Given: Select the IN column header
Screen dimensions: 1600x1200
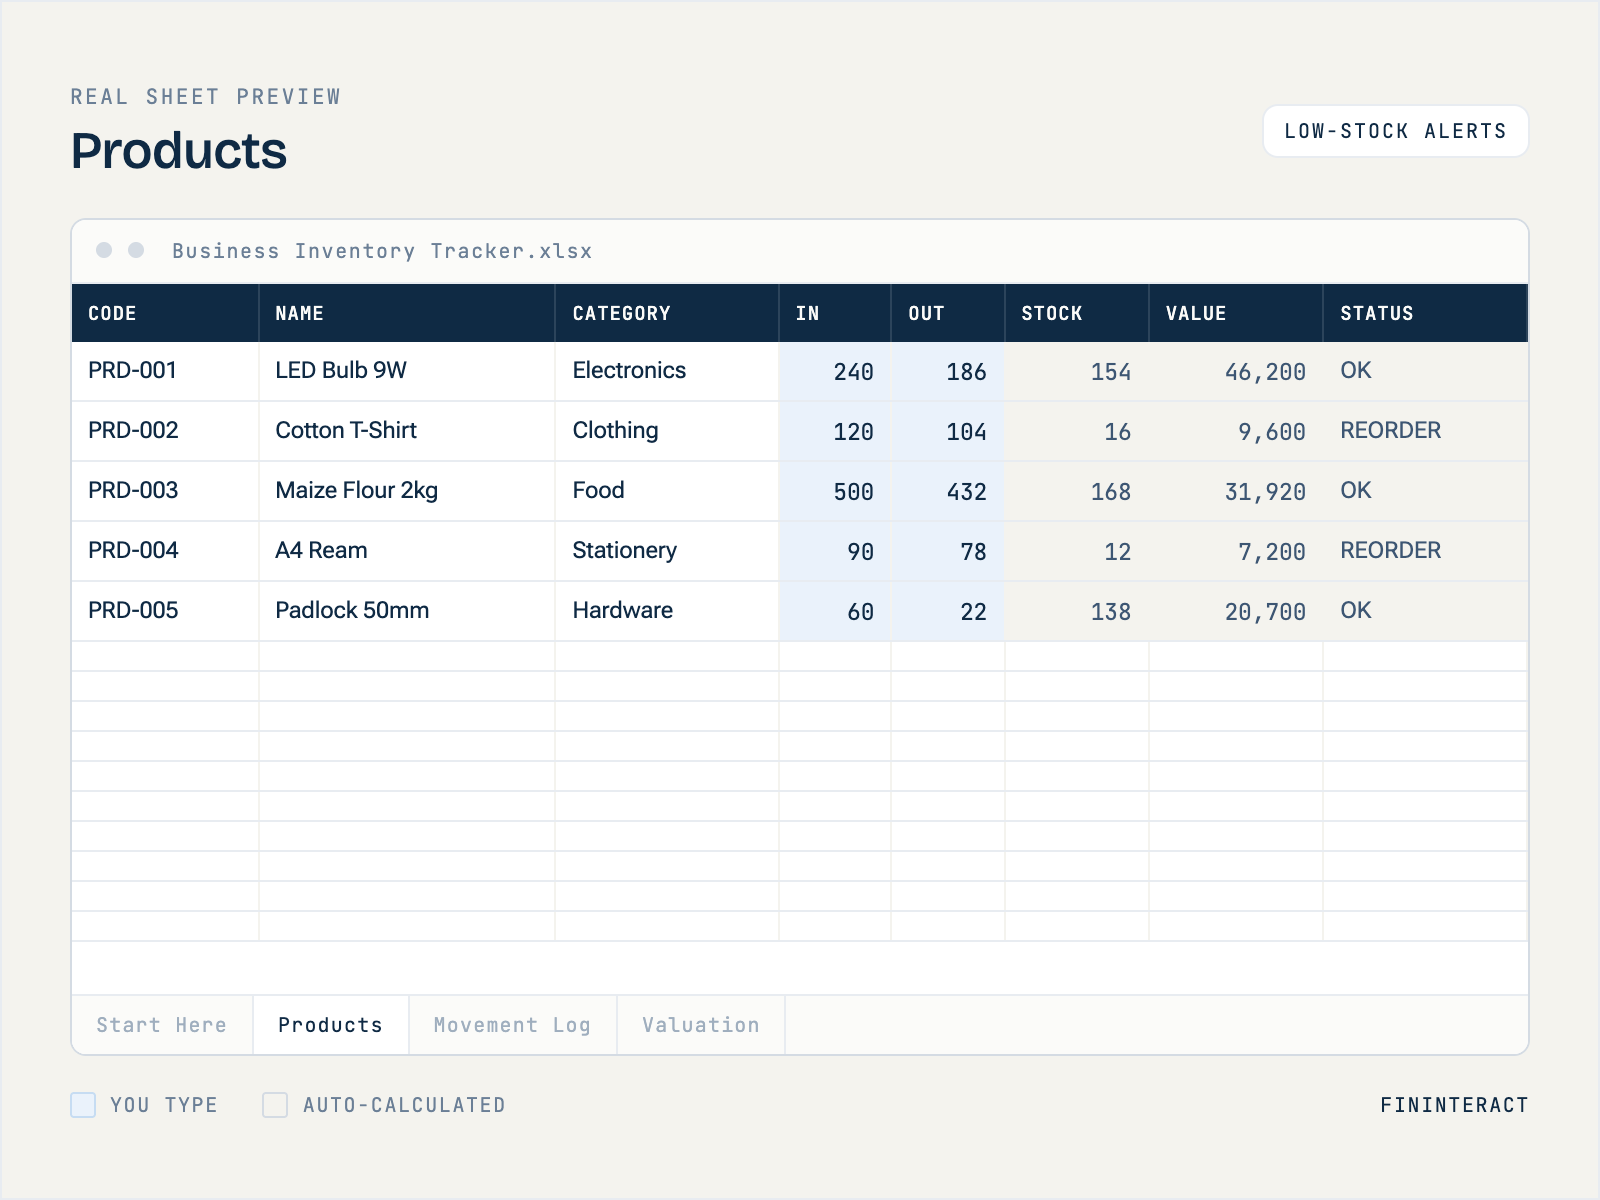Looking at the screenshot, I should [x=835, y=313].
